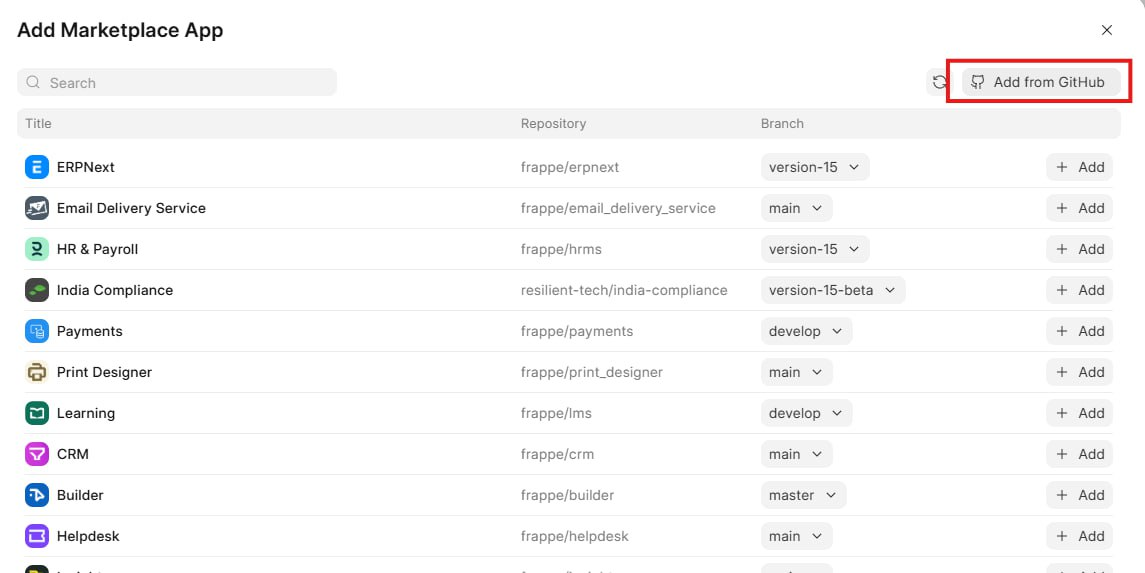This screenshot has height=573, width=1145.
Task: Add the Print Designer app
Action: 1079,372
